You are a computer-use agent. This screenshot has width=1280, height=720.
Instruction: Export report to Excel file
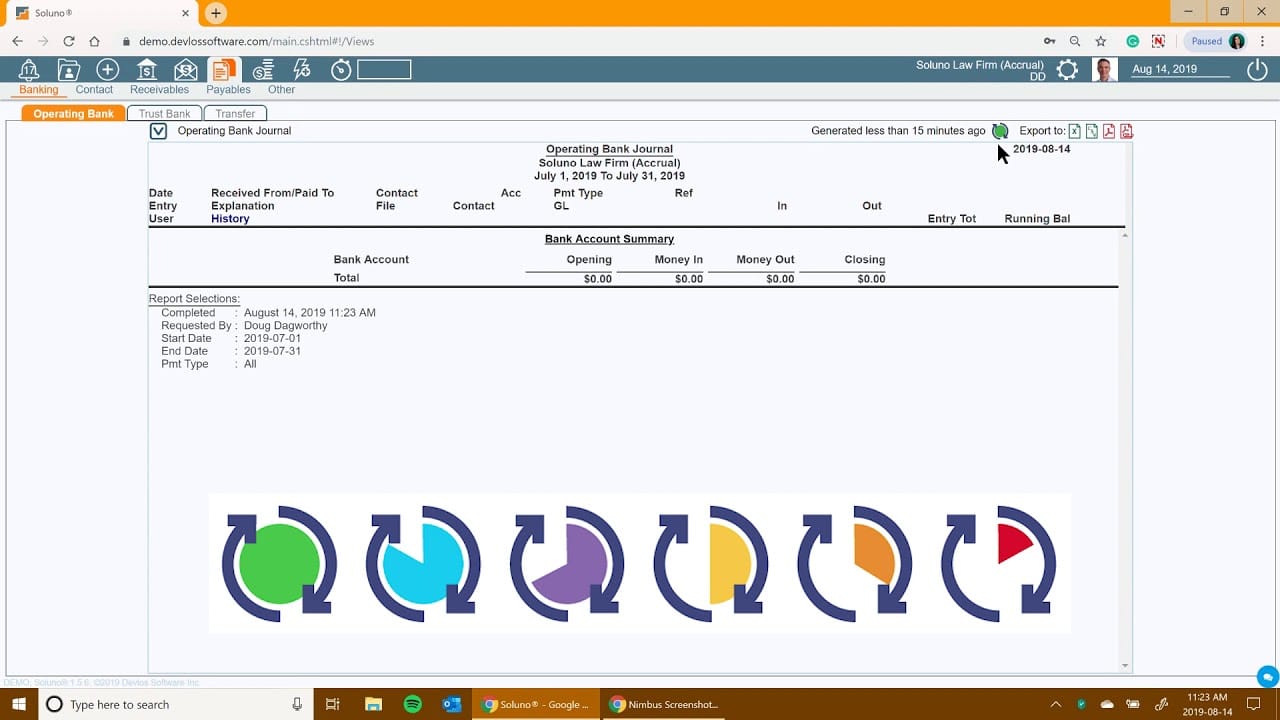point(1075,131)
